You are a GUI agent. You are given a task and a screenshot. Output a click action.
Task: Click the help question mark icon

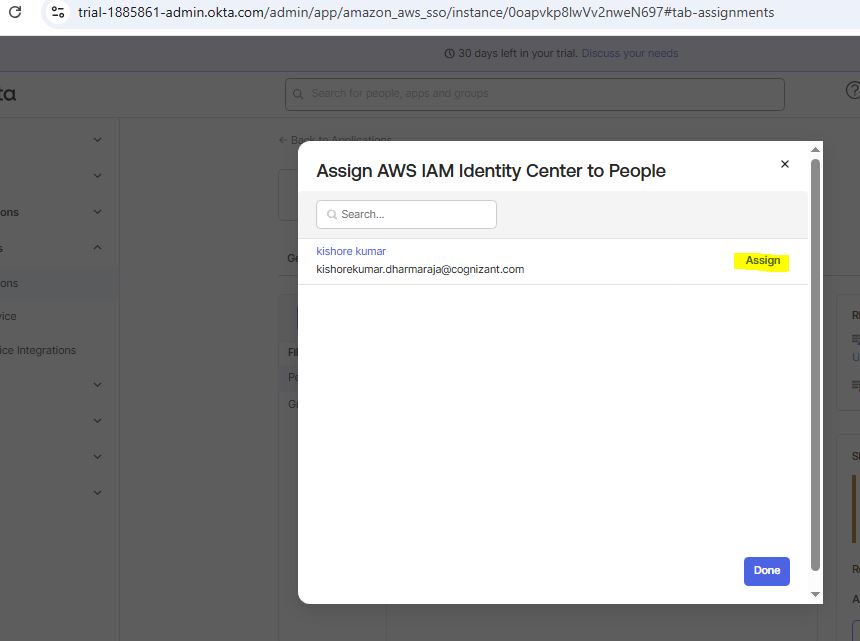853,91
